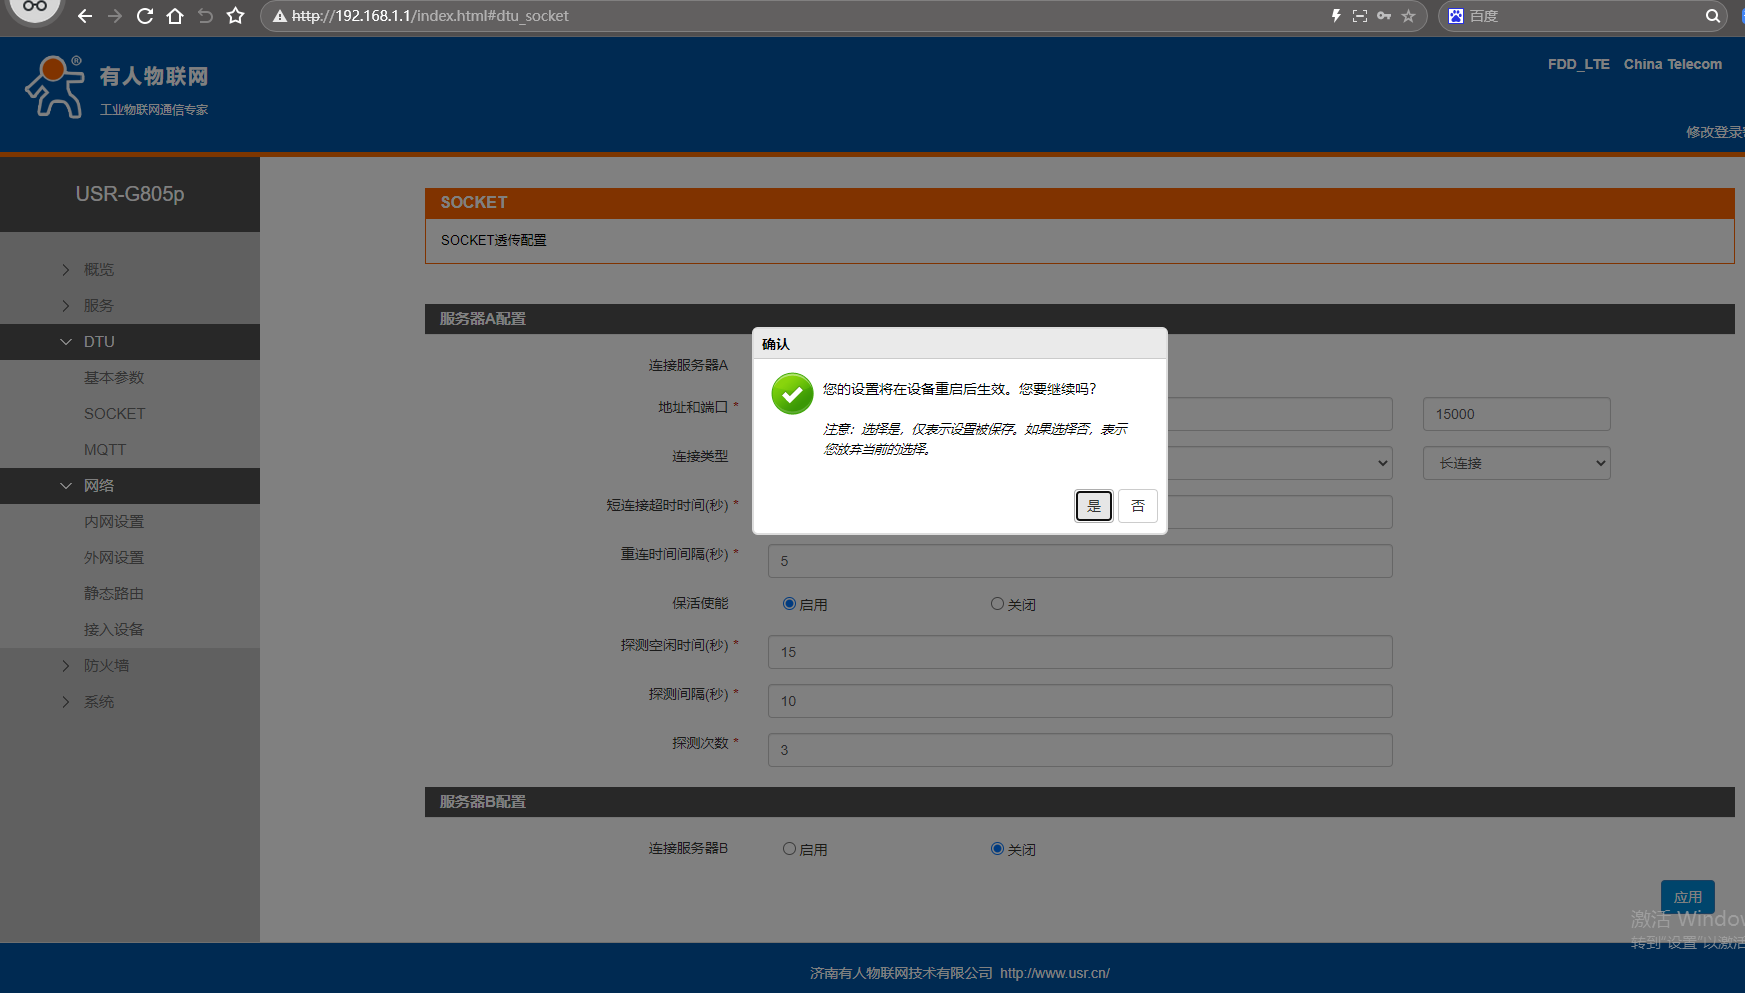Screen dimensions: 1745x993
Task: Click the 应用 apply button
Action: point(1687,897)
